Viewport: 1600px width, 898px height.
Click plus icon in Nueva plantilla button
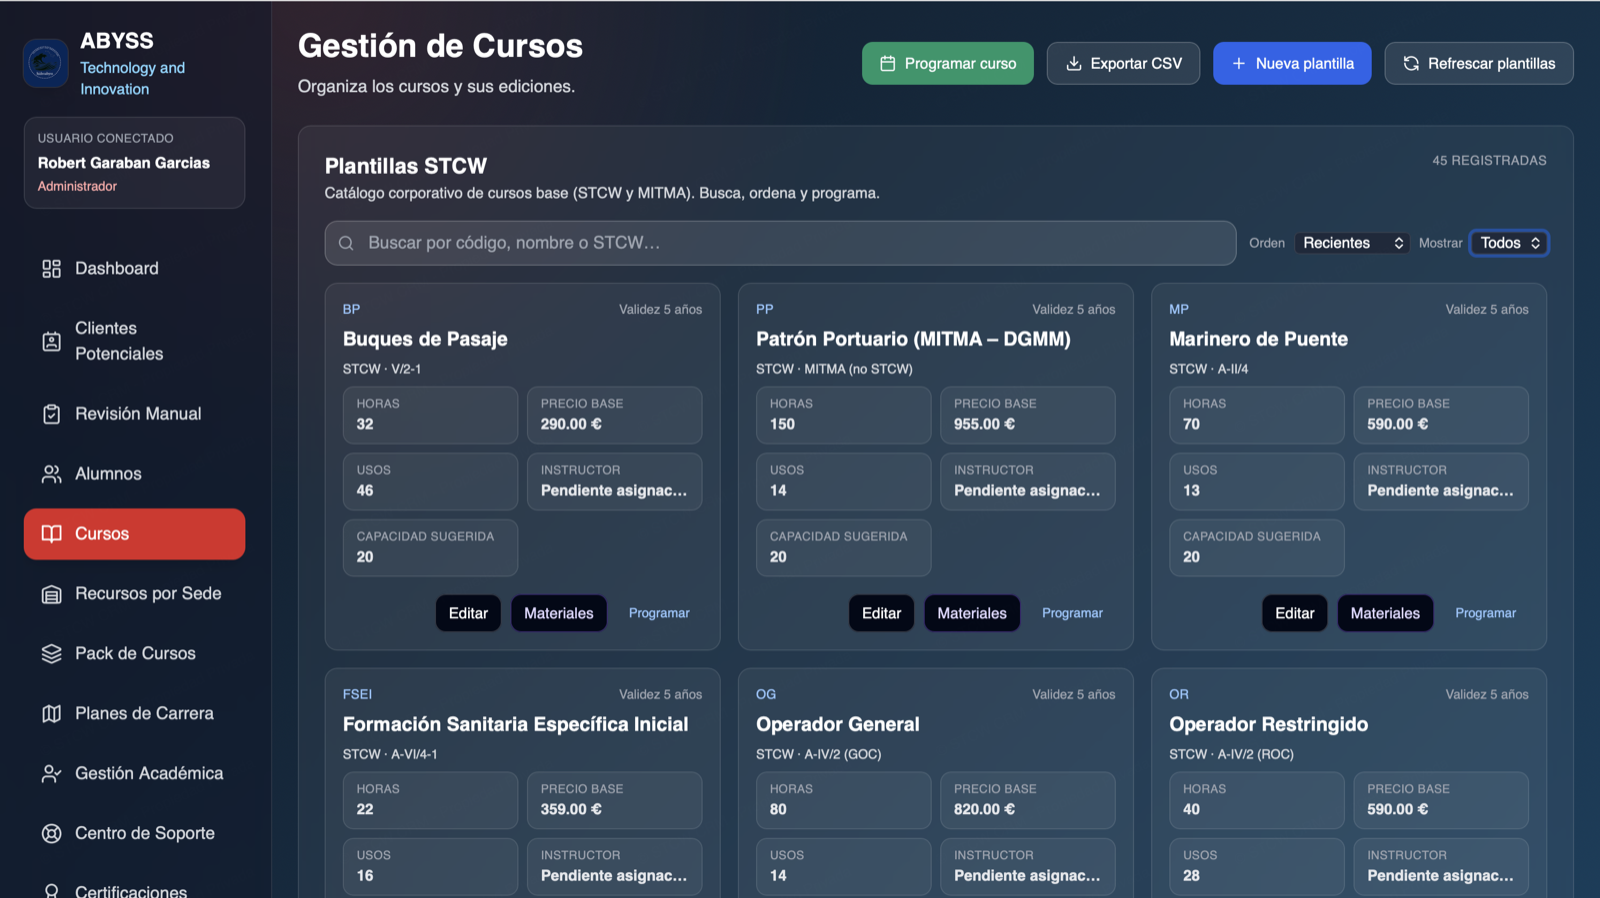pos(1238,64)
